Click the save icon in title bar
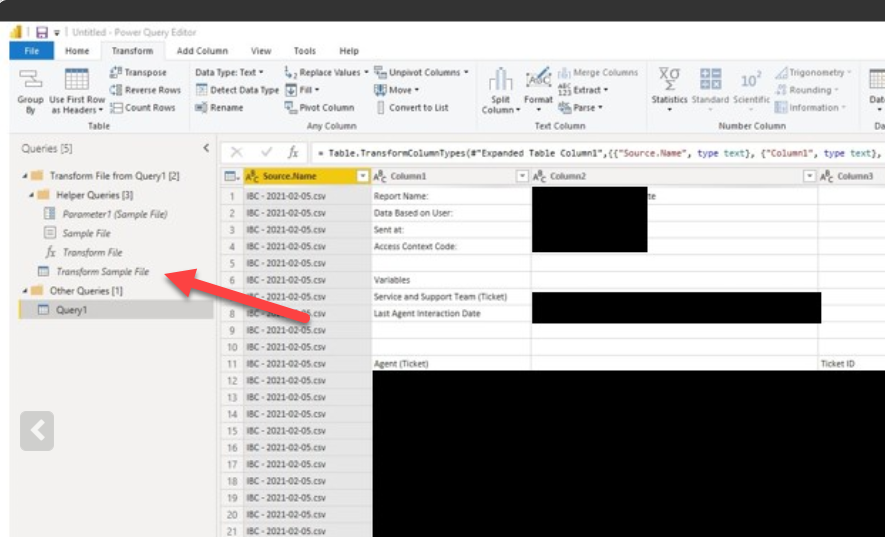Image resolution: width=885 pixels, height=537 pixels. [x=42, y=32]
